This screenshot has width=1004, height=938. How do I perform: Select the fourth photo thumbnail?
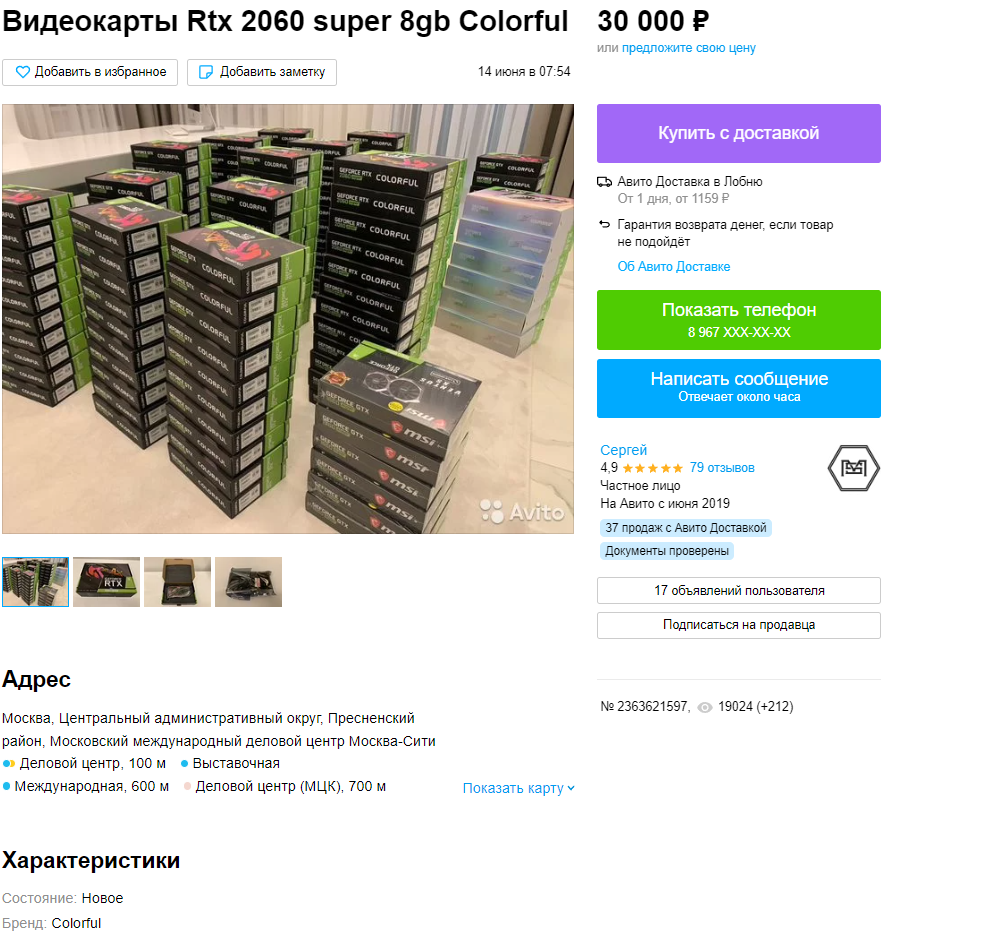(248, 582)
